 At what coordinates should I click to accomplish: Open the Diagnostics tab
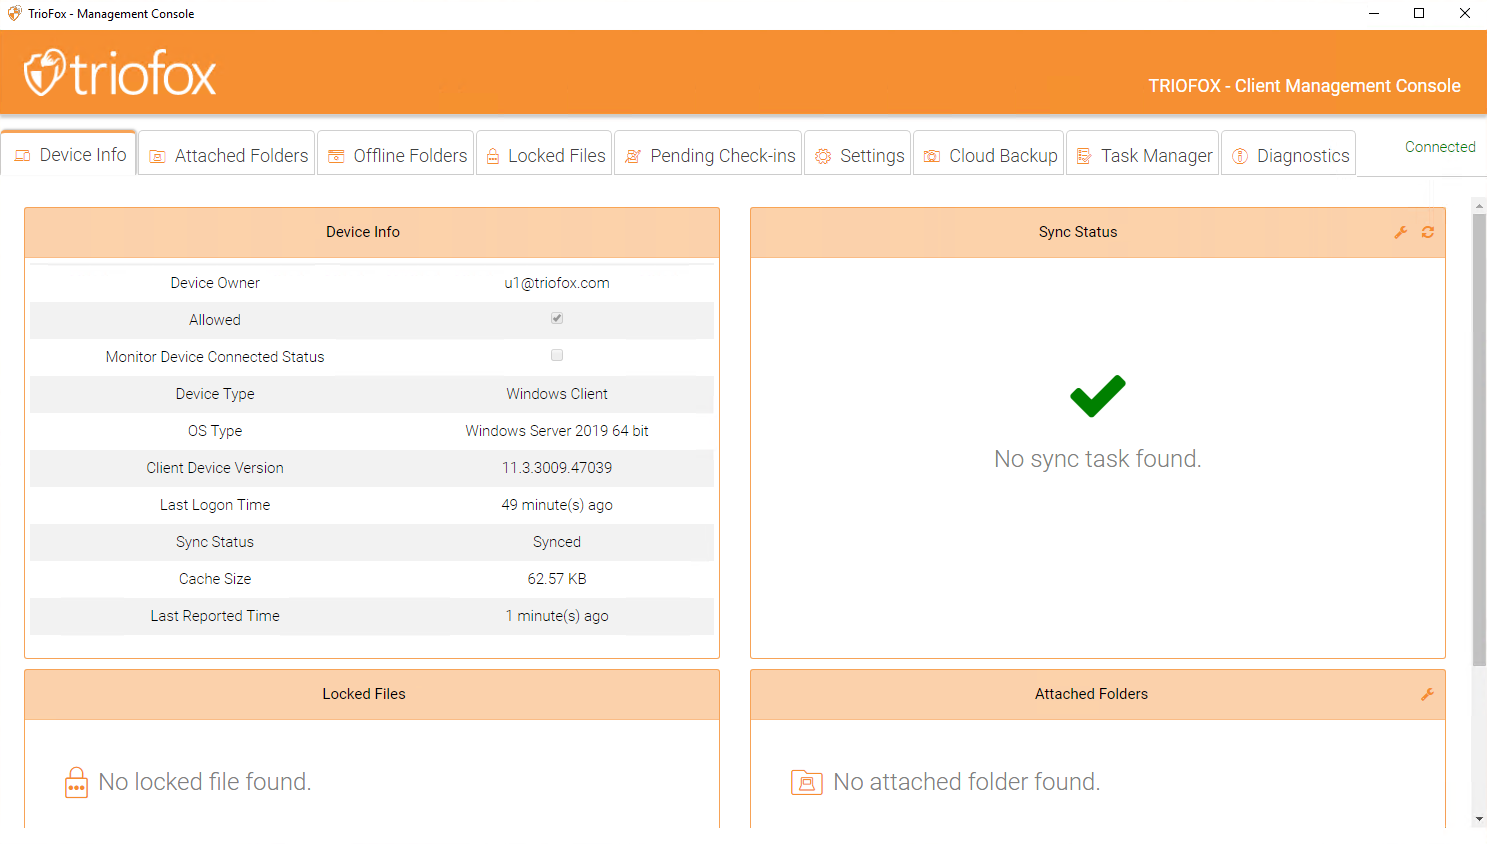tap(1289, 155)
